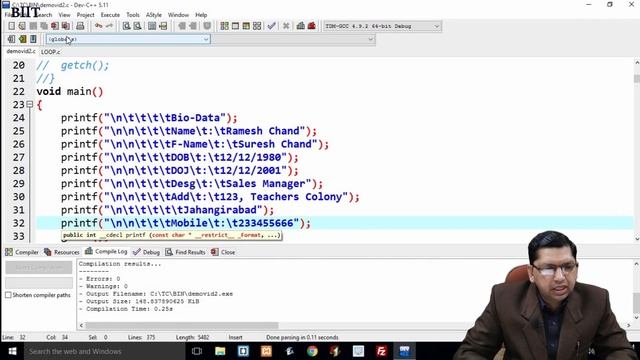Screen dimensions: 640x360
Task: Open the Compiler bottom panel tab
Action: pos(22,252)
